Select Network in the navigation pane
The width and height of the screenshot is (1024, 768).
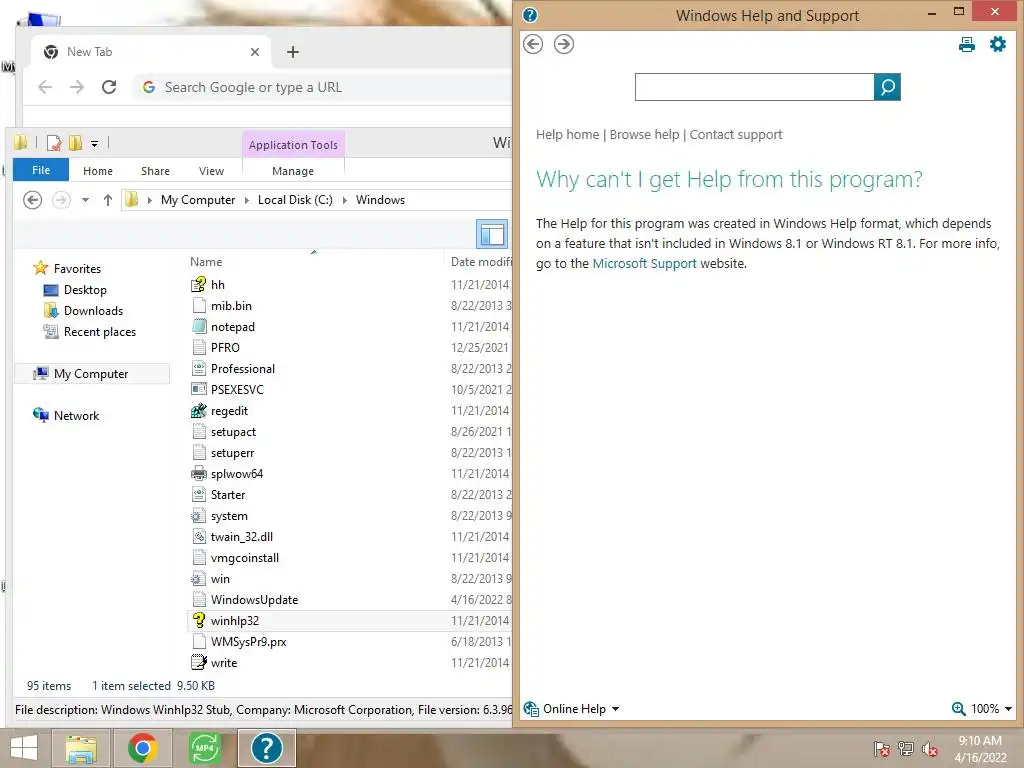pyautogui.click(x=76, y=415)
